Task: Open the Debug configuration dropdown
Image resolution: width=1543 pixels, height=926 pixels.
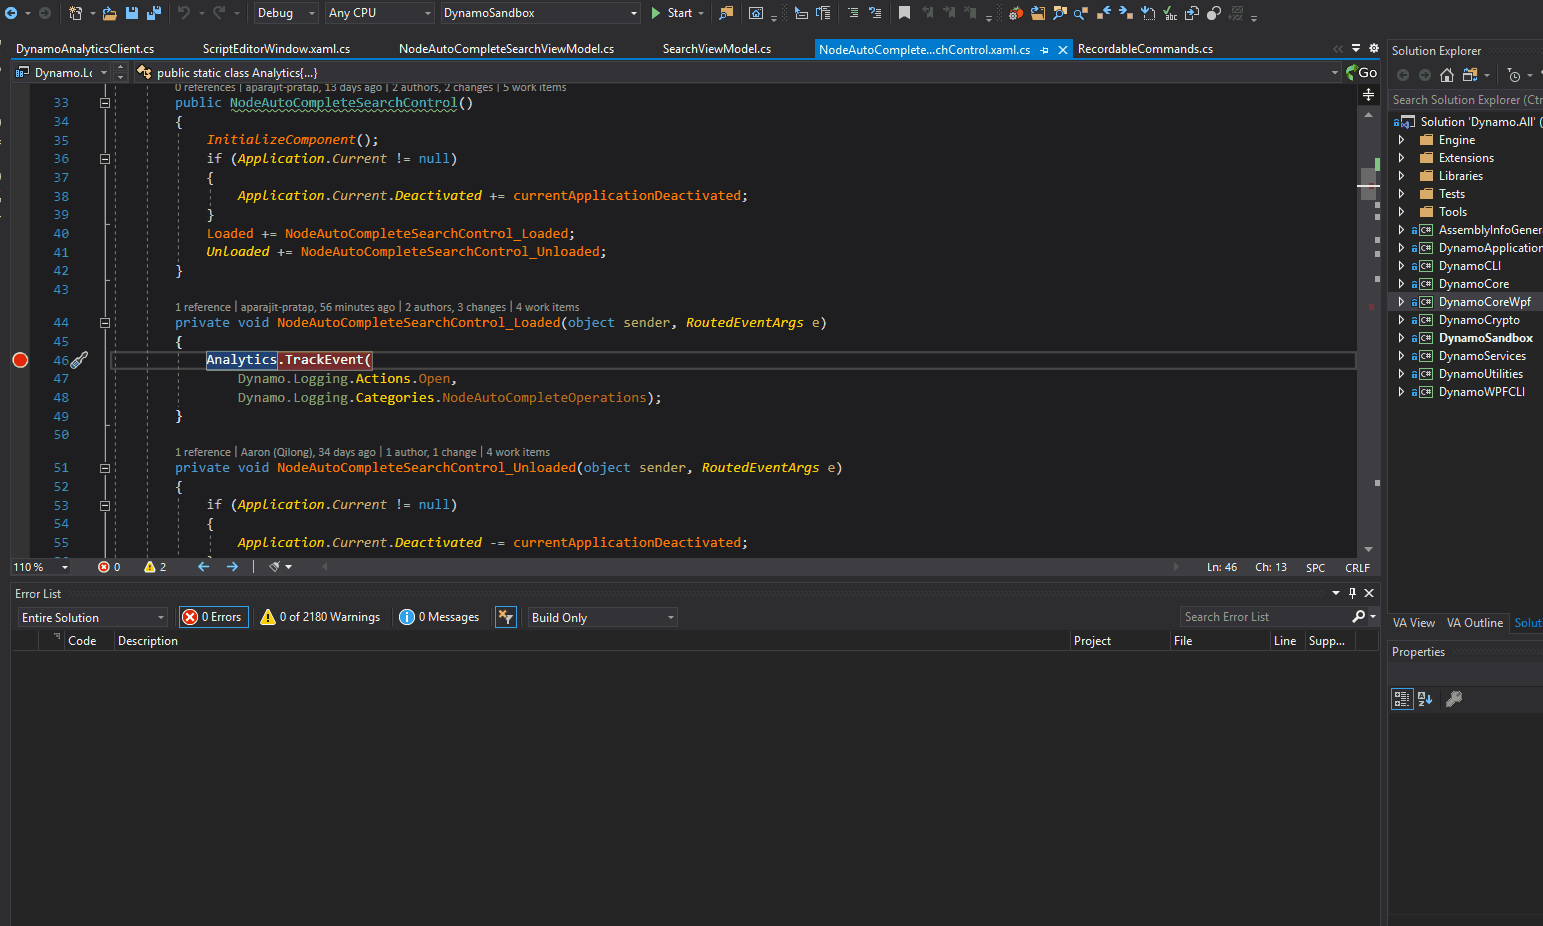Action: click(285, 13)
